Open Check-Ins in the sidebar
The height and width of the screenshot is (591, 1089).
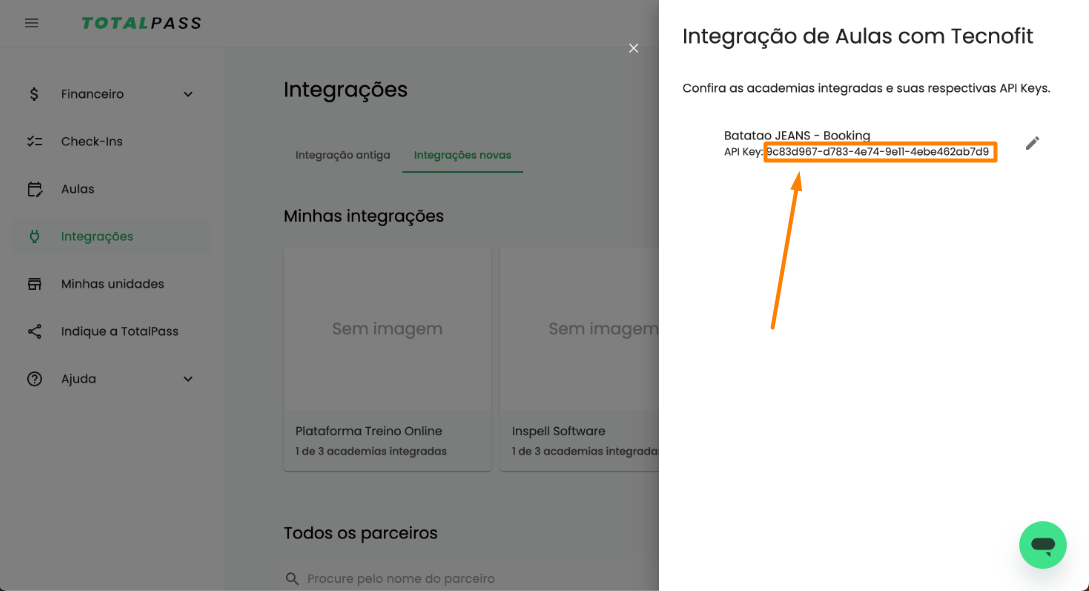(x=111, y=141)
